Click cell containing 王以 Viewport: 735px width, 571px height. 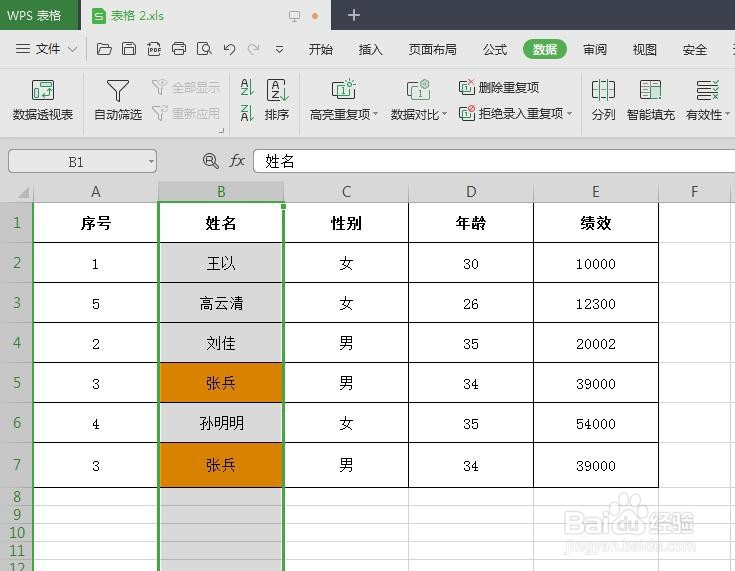pyautogui.click(x=221, y=263)
